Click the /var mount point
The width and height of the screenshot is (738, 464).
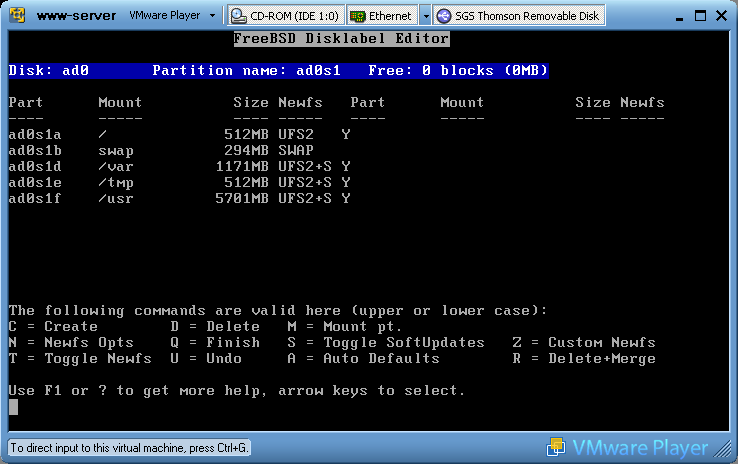[x=116, y=167]
